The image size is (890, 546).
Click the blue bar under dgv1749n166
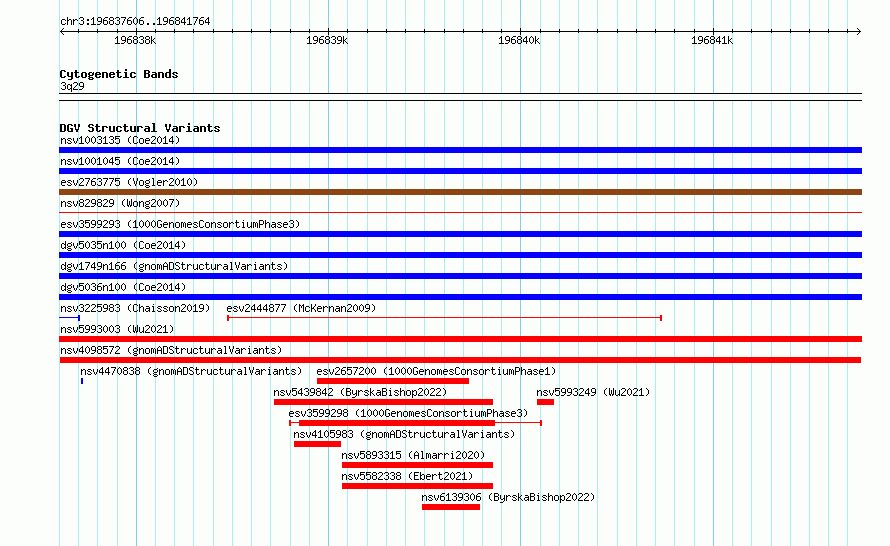pos(460,276)
